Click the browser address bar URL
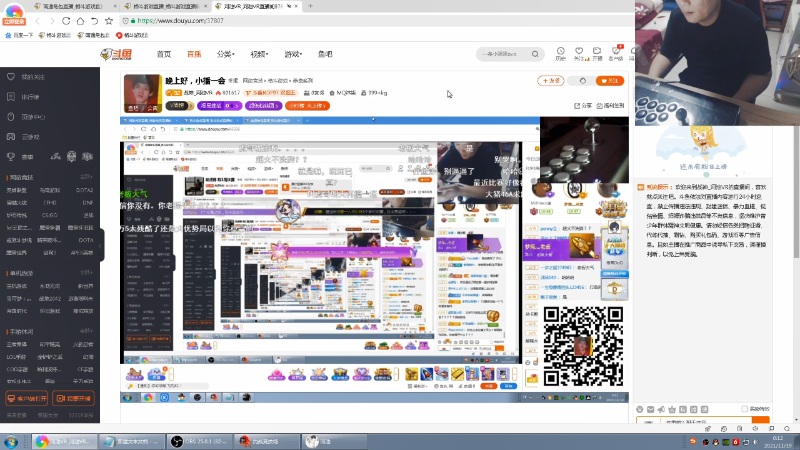 pos(180,21)
